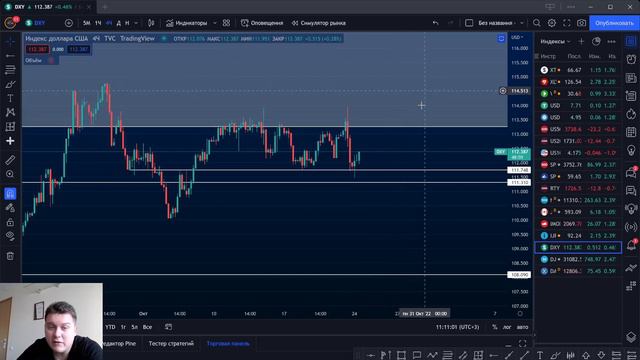This screenshot has width=640, height=360.
Task: Toggle лог logarithmic scale
Action: [x=507, y=327]
